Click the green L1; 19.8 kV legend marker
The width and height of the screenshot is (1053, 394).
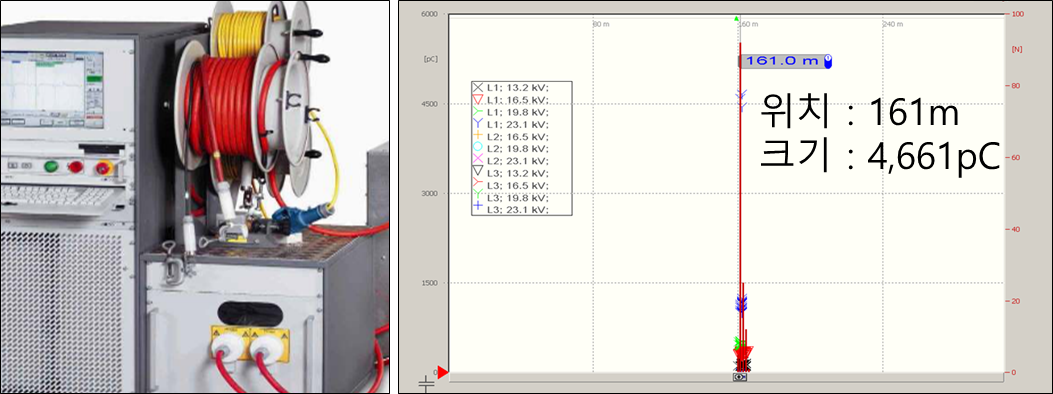point(477,111)
